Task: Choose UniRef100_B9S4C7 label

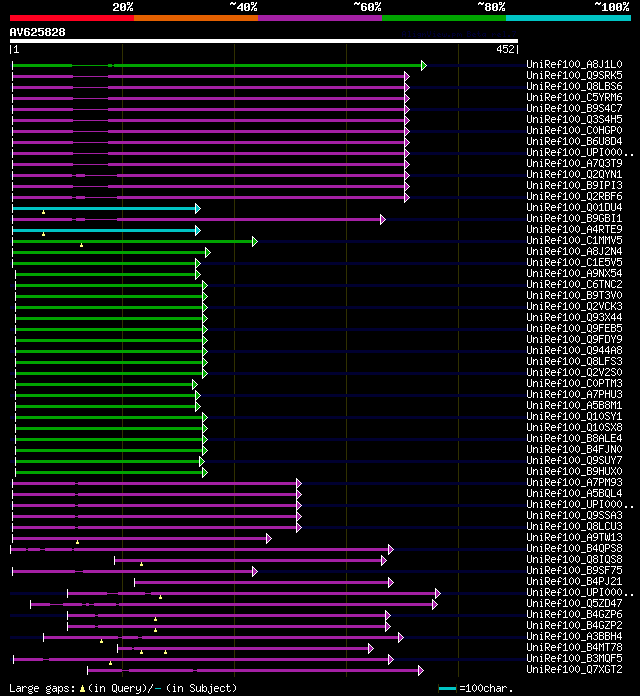Action: coord(574,108)
